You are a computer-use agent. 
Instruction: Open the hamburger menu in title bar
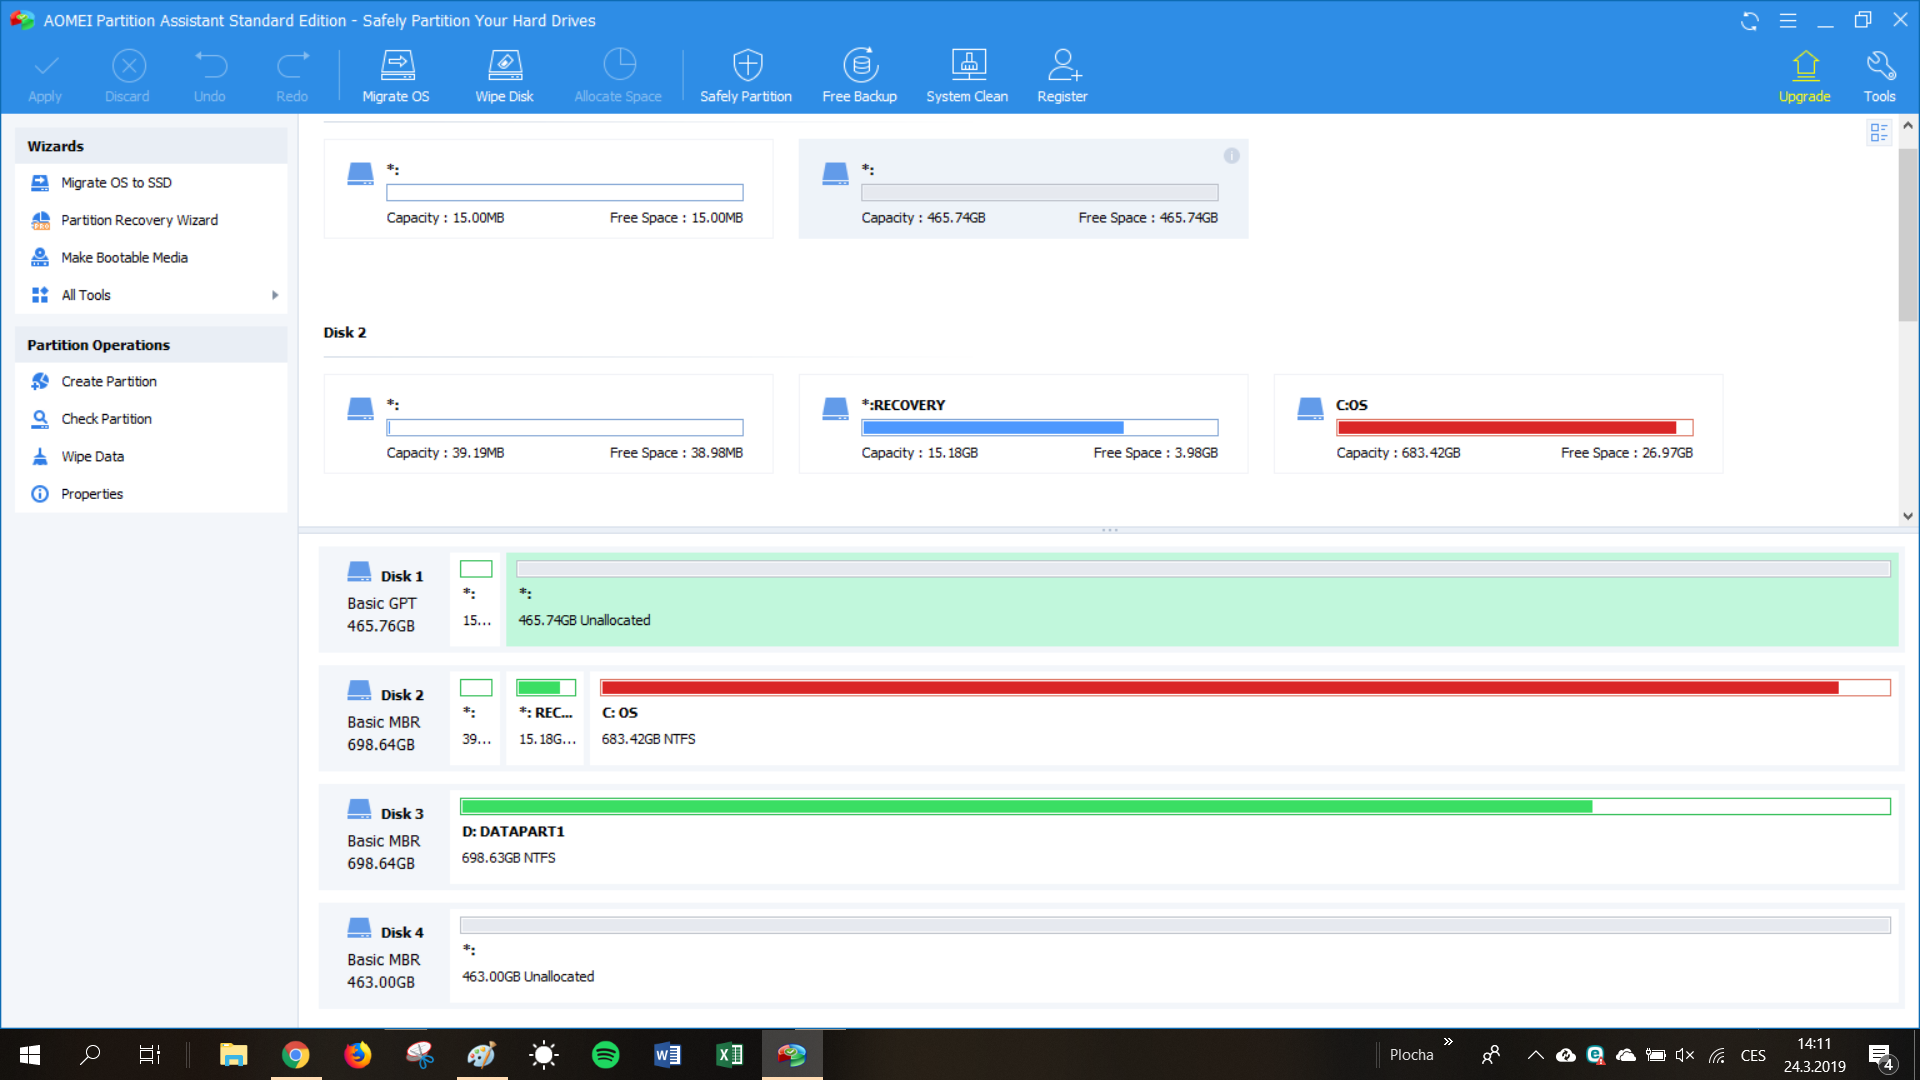tap(1788, 21)
